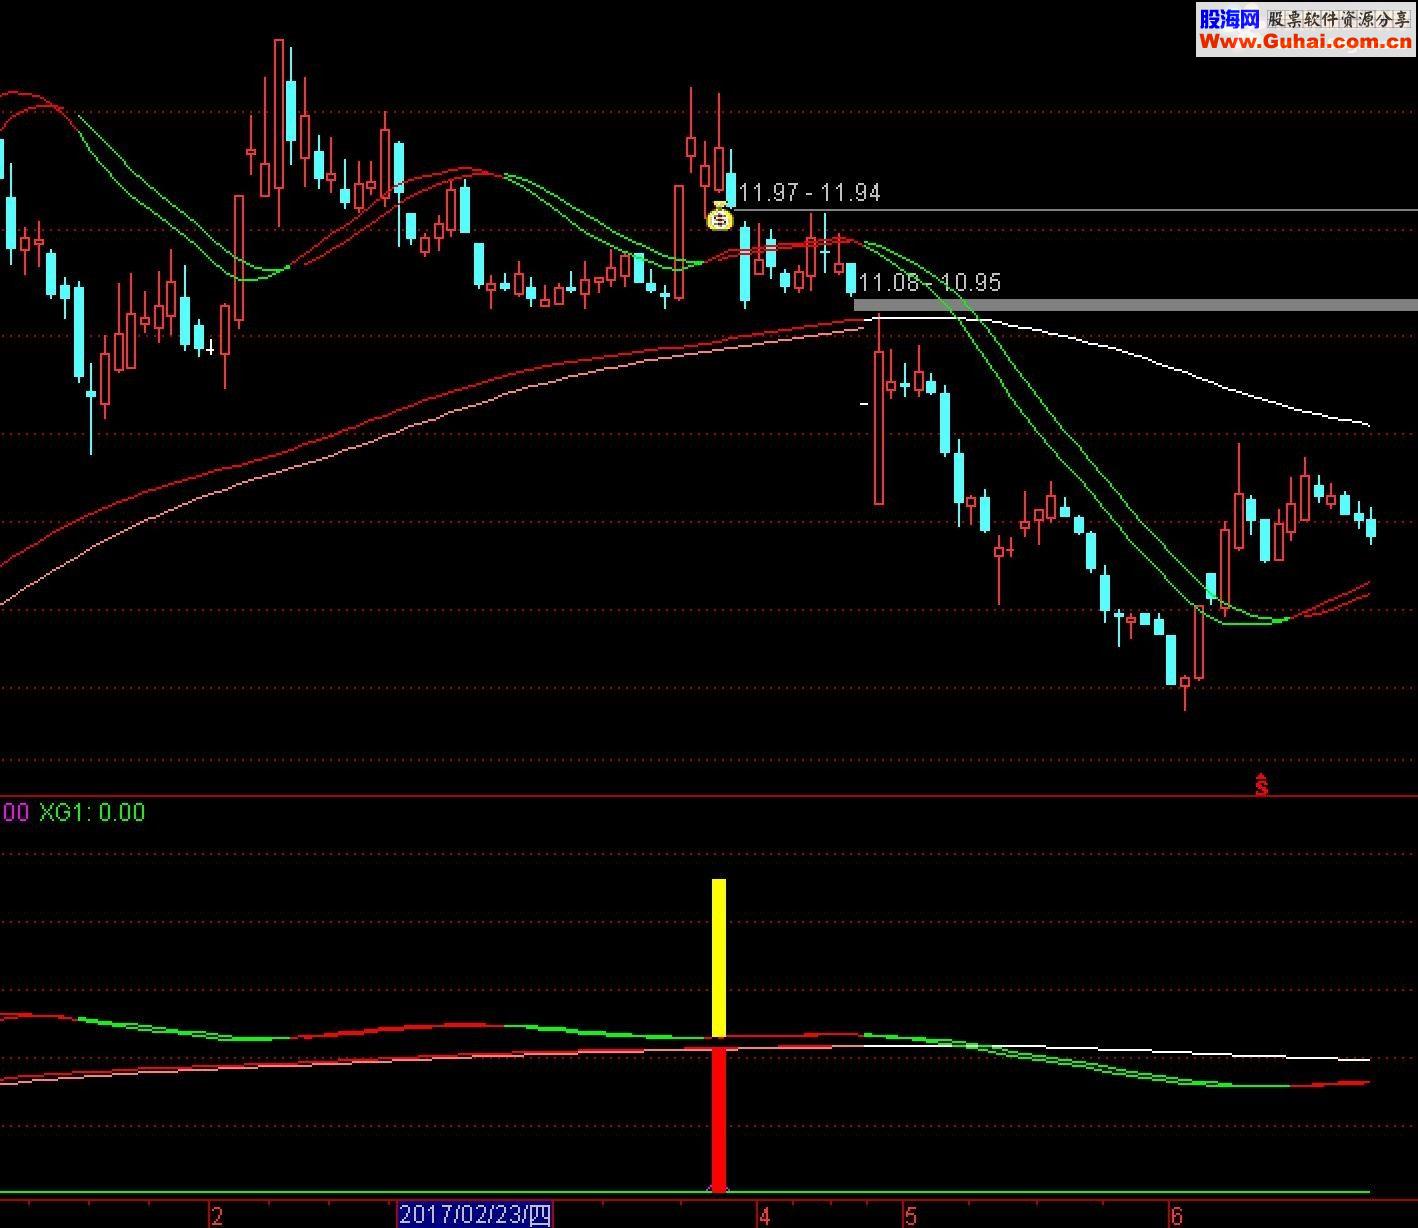This screenshot has width=1418, height=1228.
Task: Click the yellow signal bar in indicator panel
Action: (x=719, y=958)
